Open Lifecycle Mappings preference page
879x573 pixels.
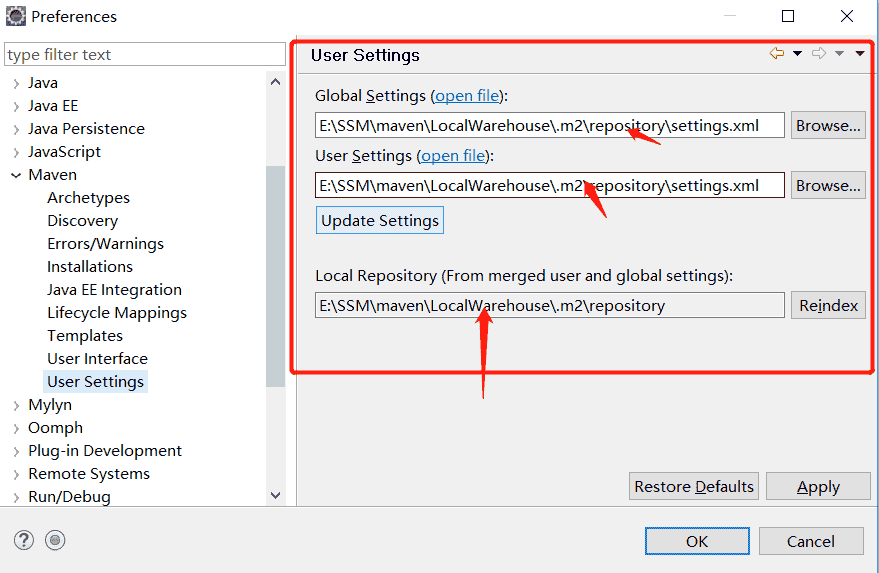click(117, 313)
